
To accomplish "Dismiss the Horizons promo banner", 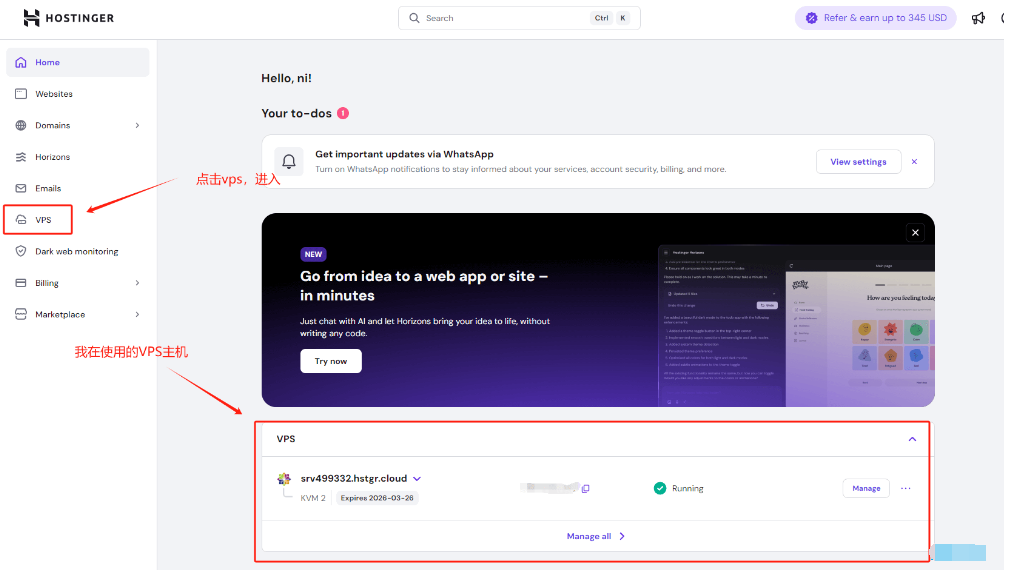I will click(914, 233).
